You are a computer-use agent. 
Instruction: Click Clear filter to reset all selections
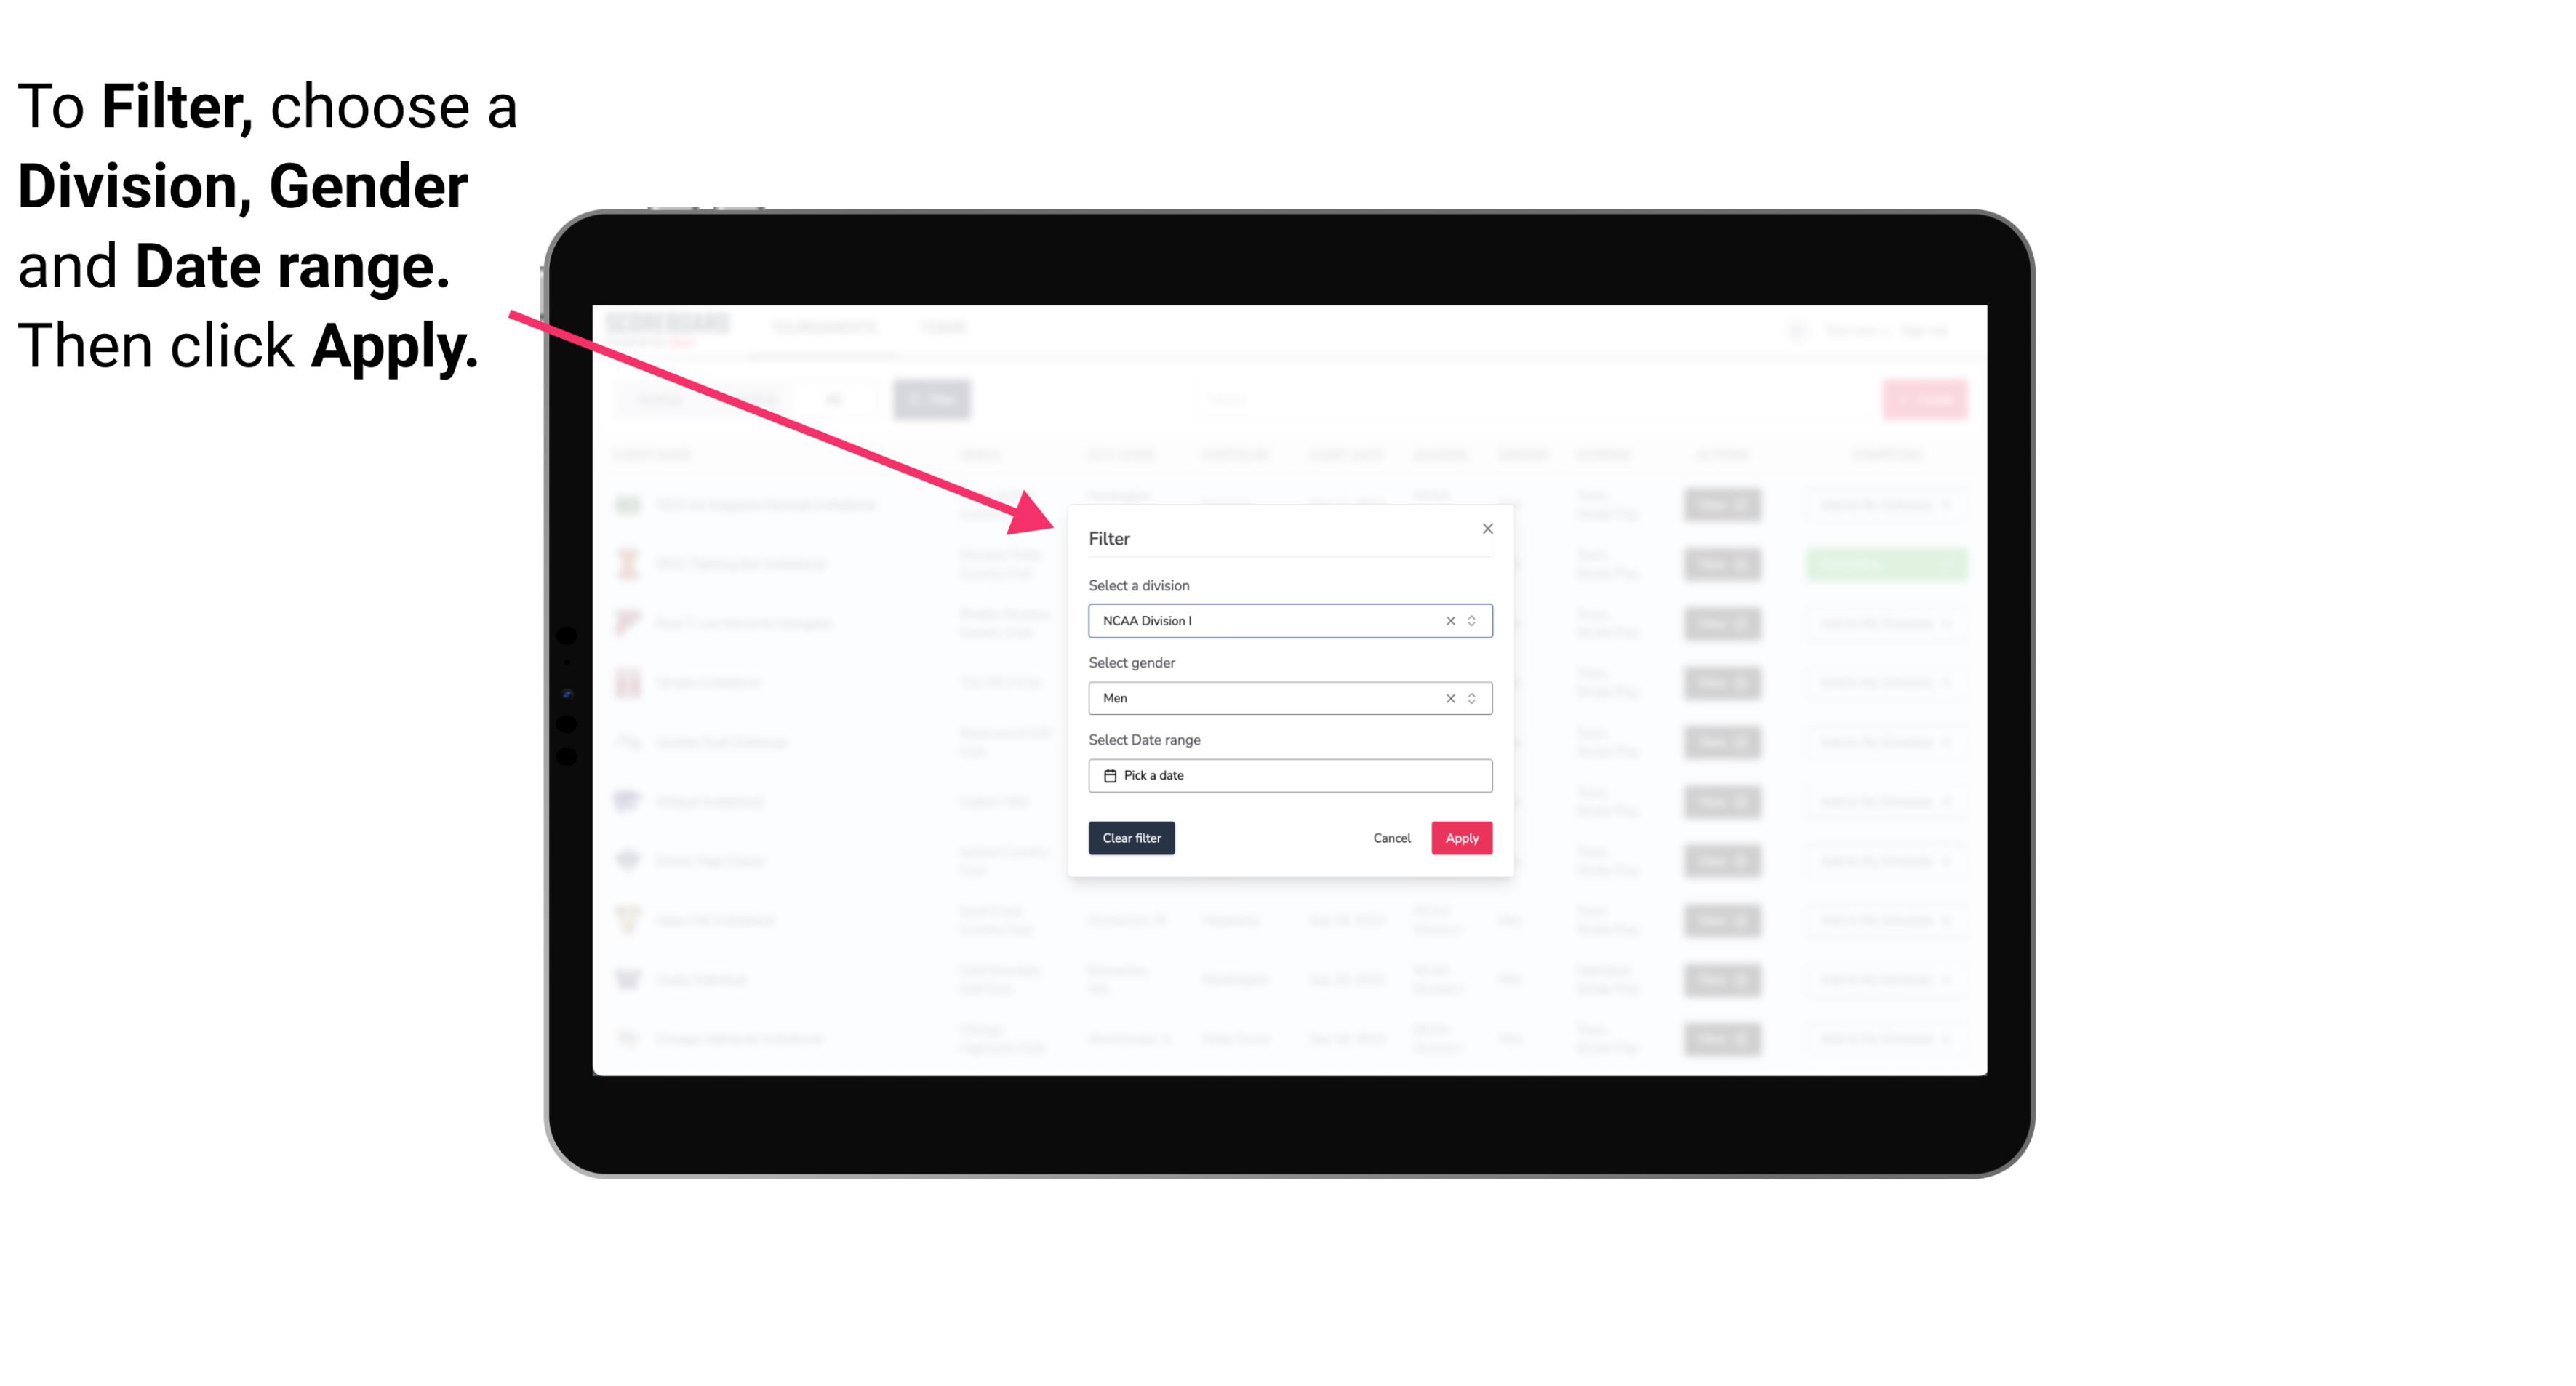(x=1132, y=838)
